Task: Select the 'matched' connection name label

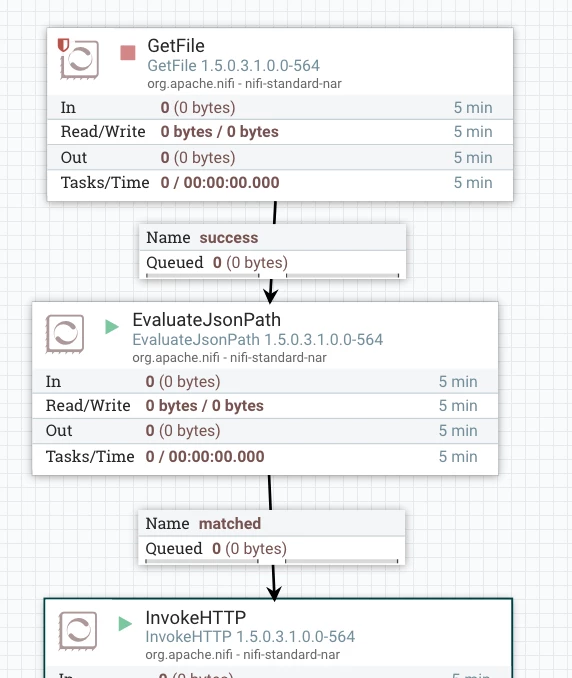Action: tap(230, 524)
